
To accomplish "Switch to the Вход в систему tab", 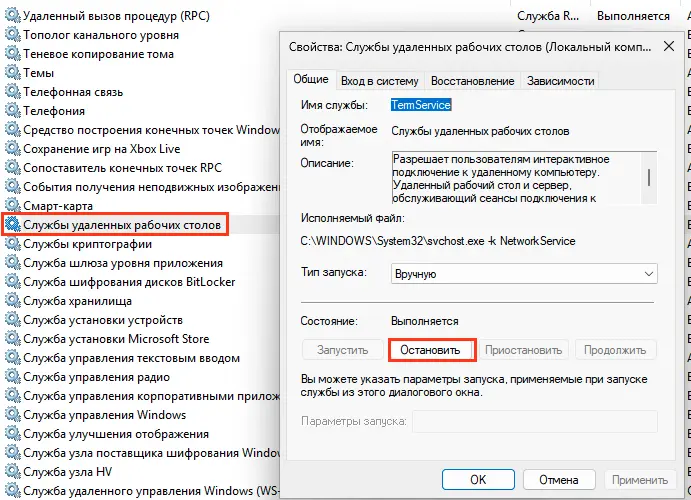I will (380, 81).
